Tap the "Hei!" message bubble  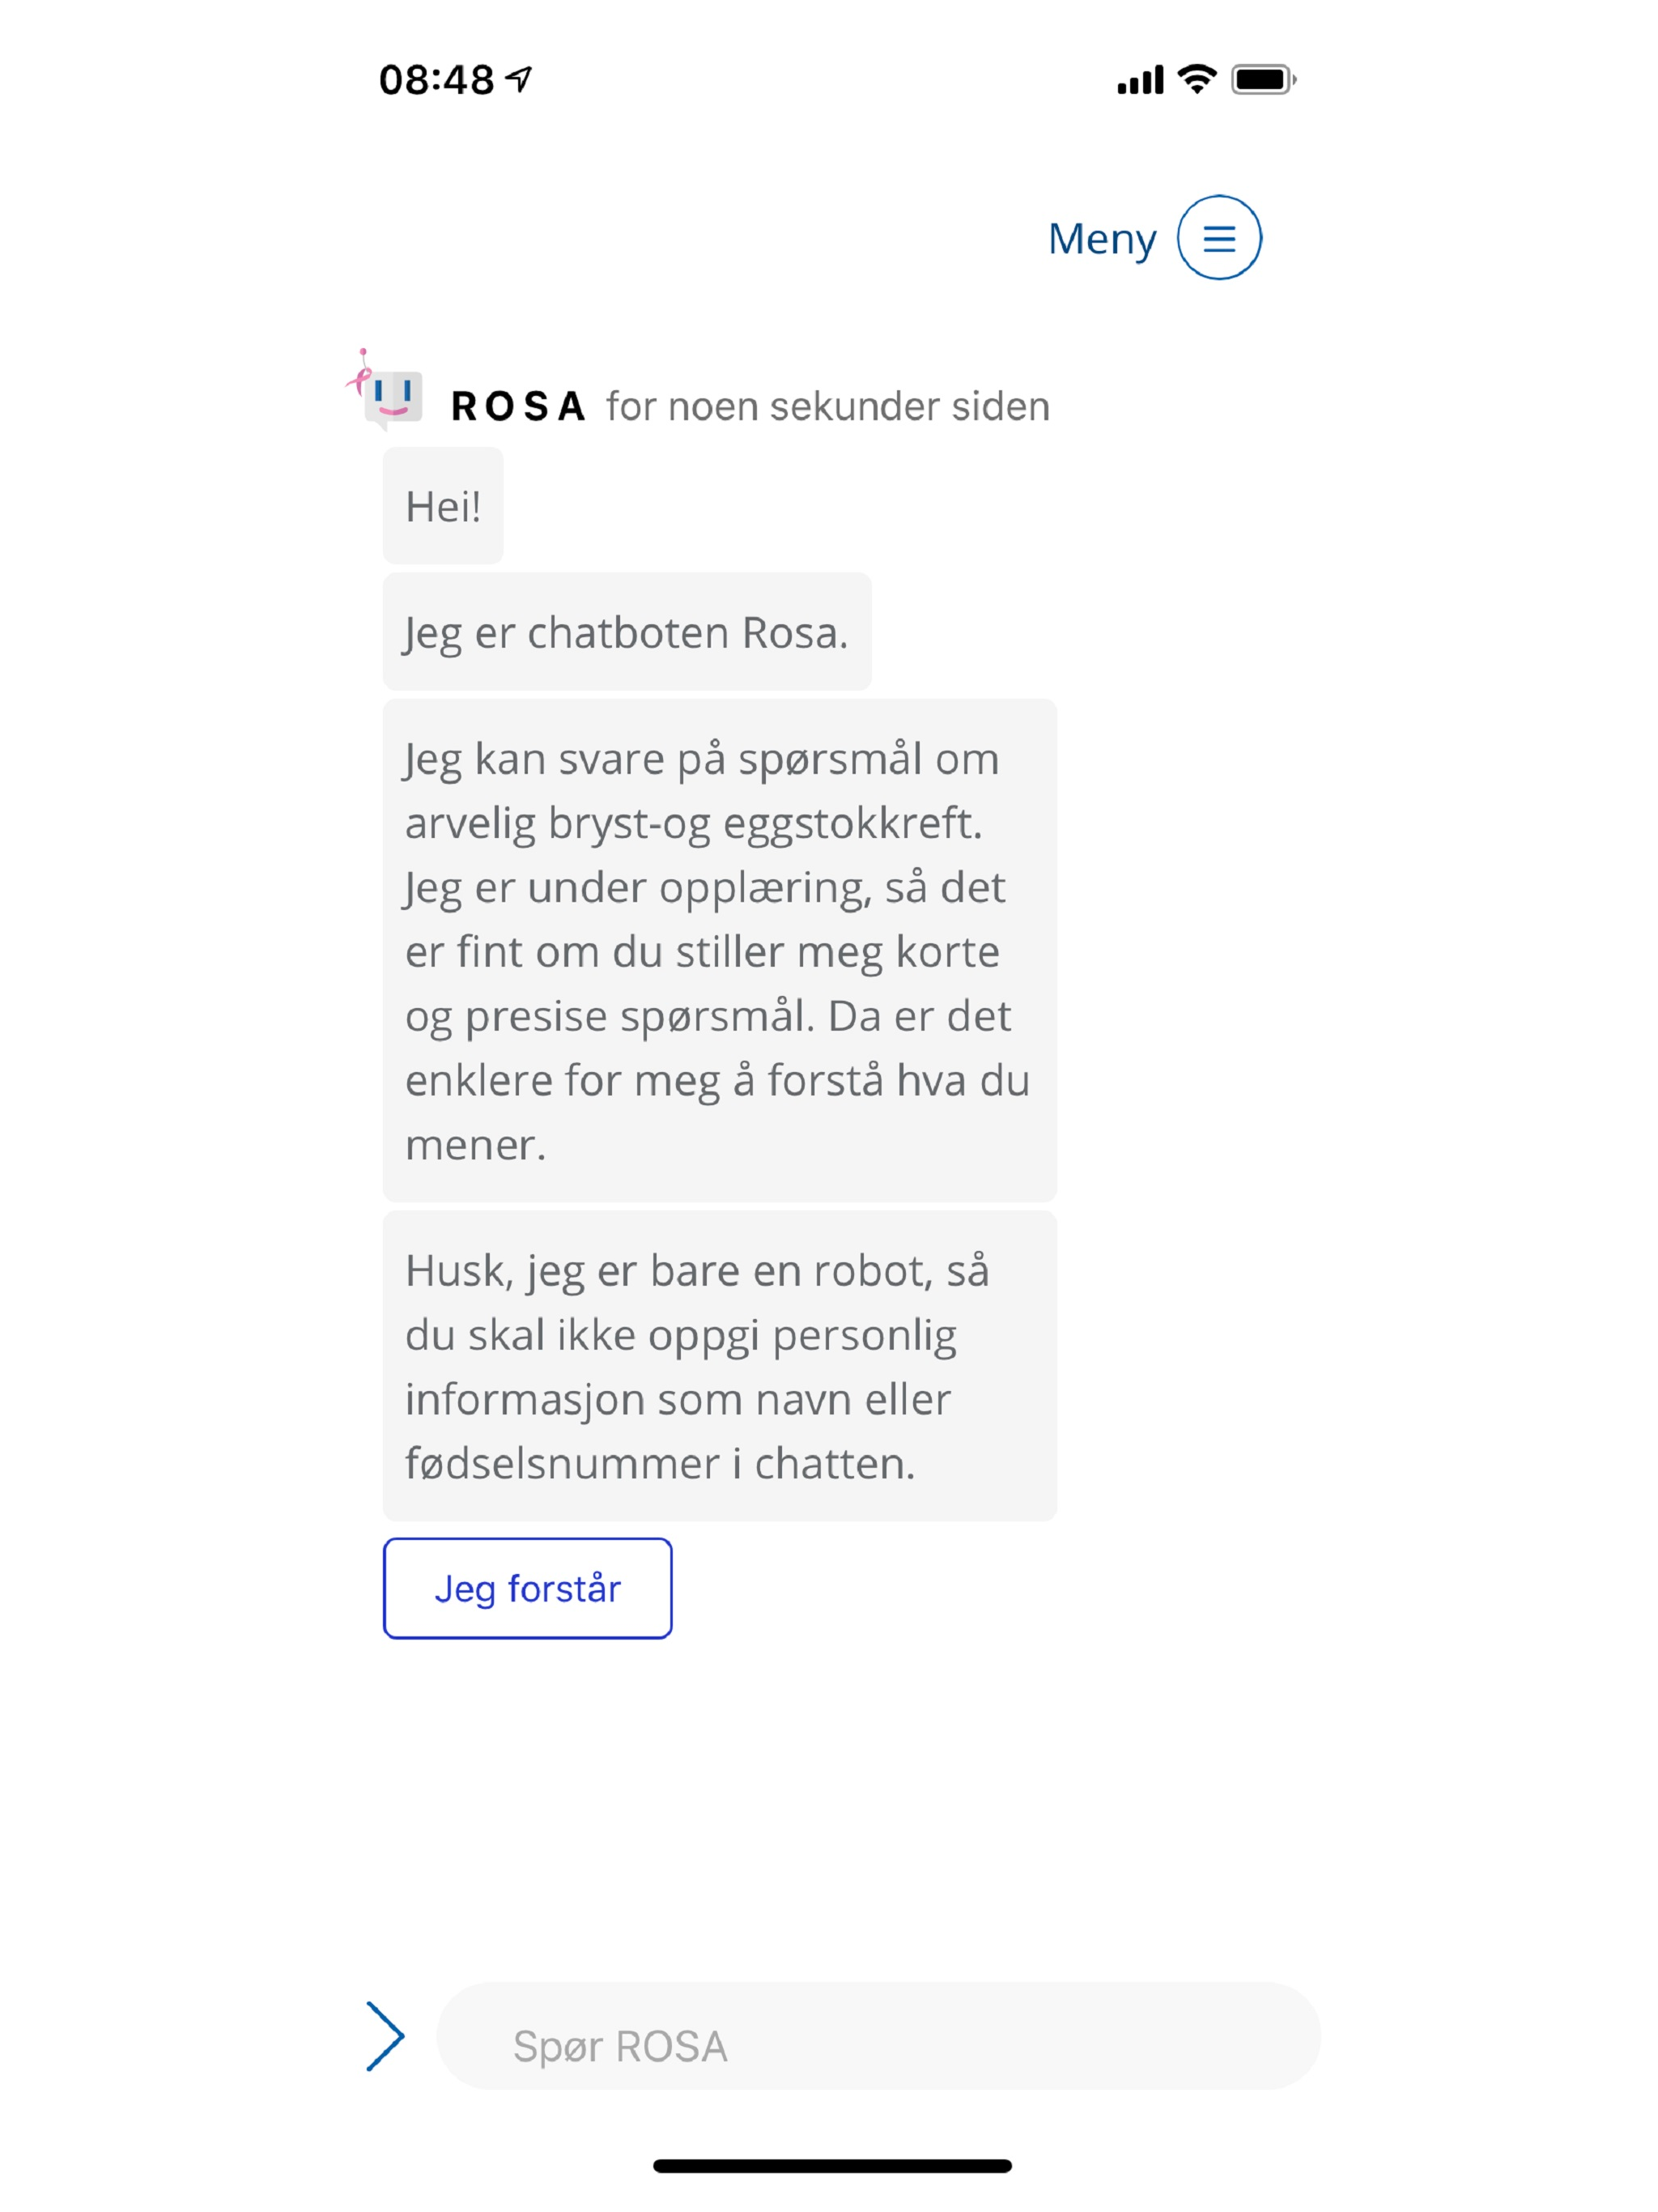coord(443,506)
